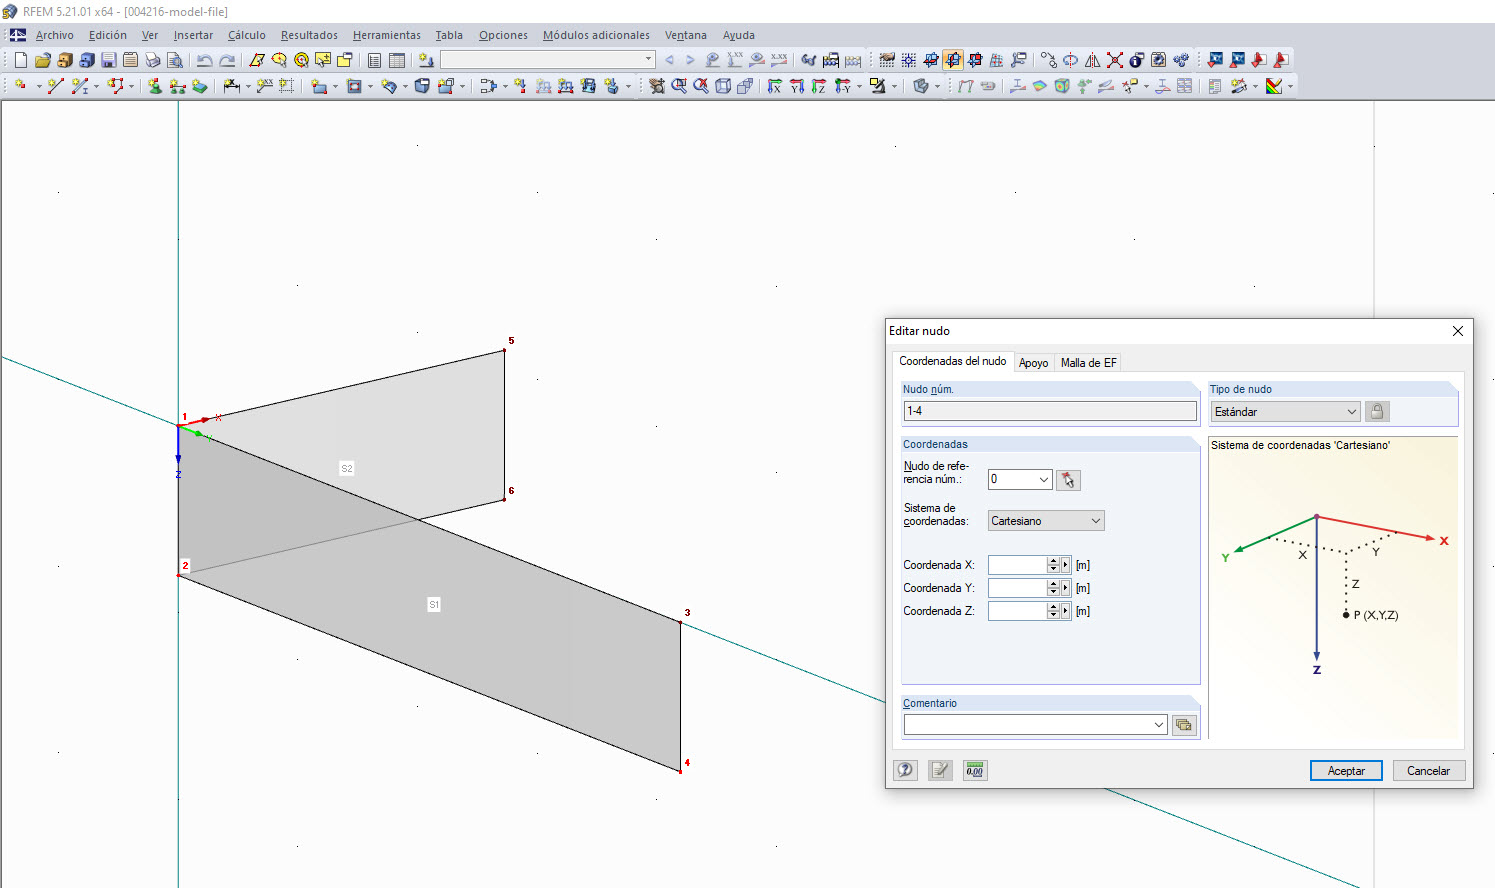Click the lock icon beside Tipo de nudo
This screenshot has width=1495, height=888.
(1377, 411)
